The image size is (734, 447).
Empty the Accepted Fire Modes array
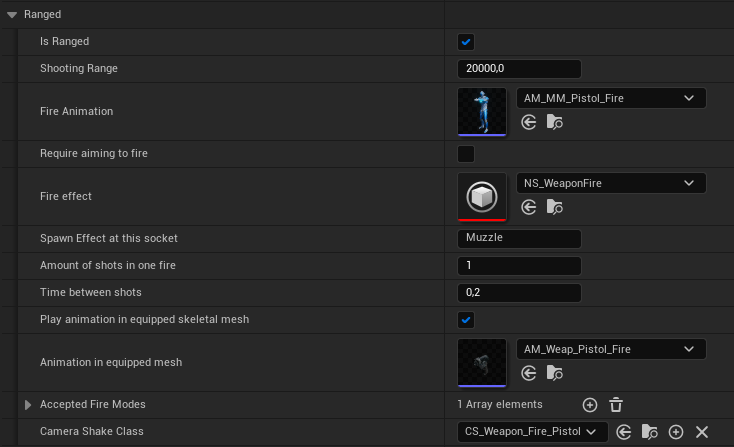(616, 404)
